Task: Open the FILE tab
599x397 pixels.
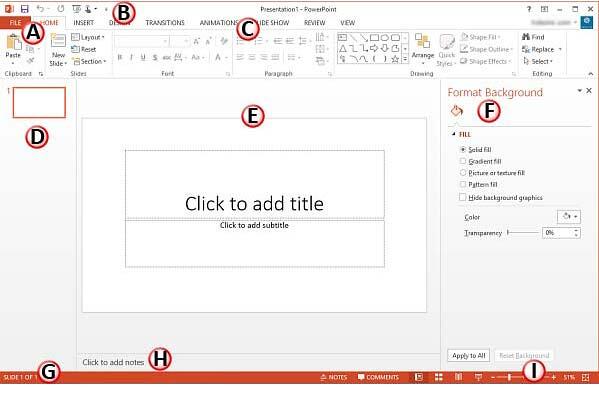Action: [15, 23]
